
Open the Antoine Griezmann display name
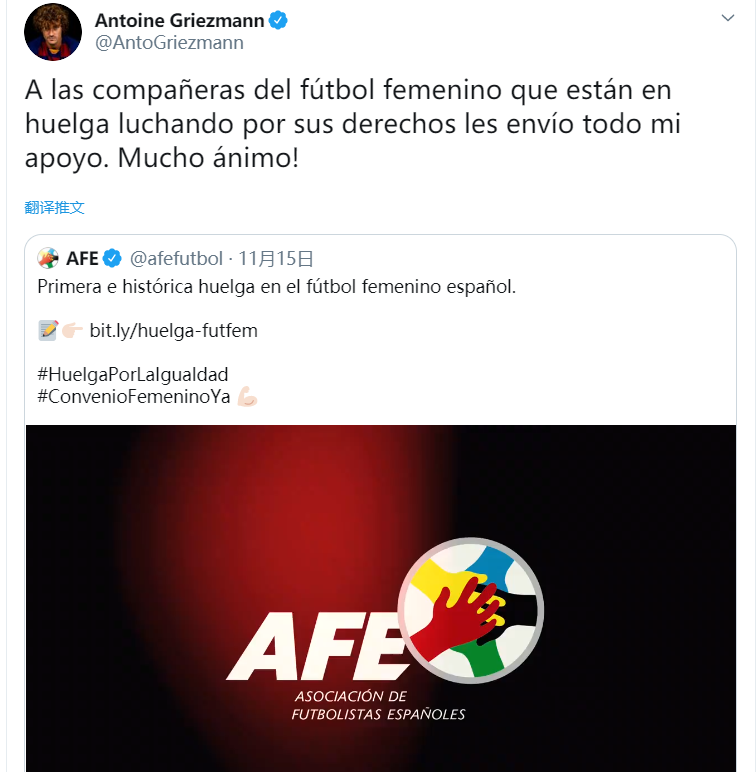tap(180, 21)
